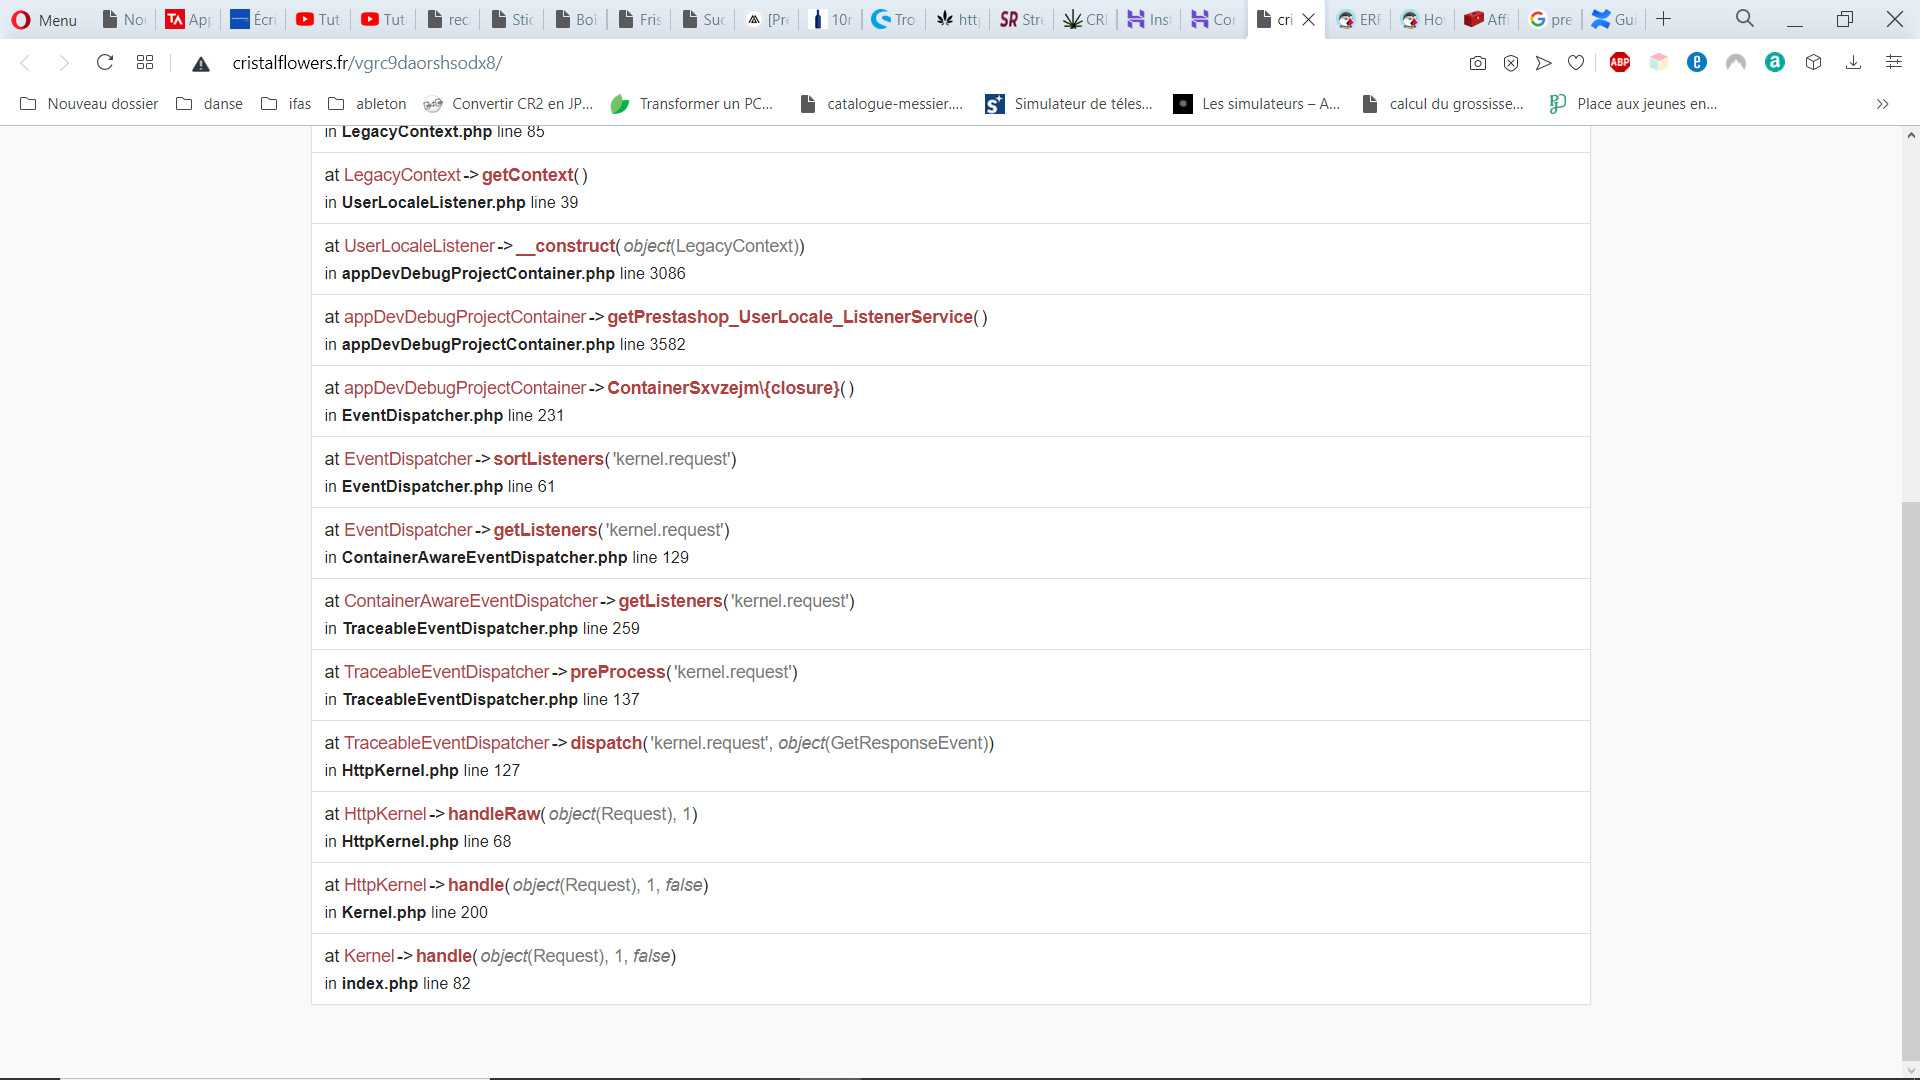Open the downloads arrow icon
This screenshot has height=1080, width=1920.
tap(1853, 63)
